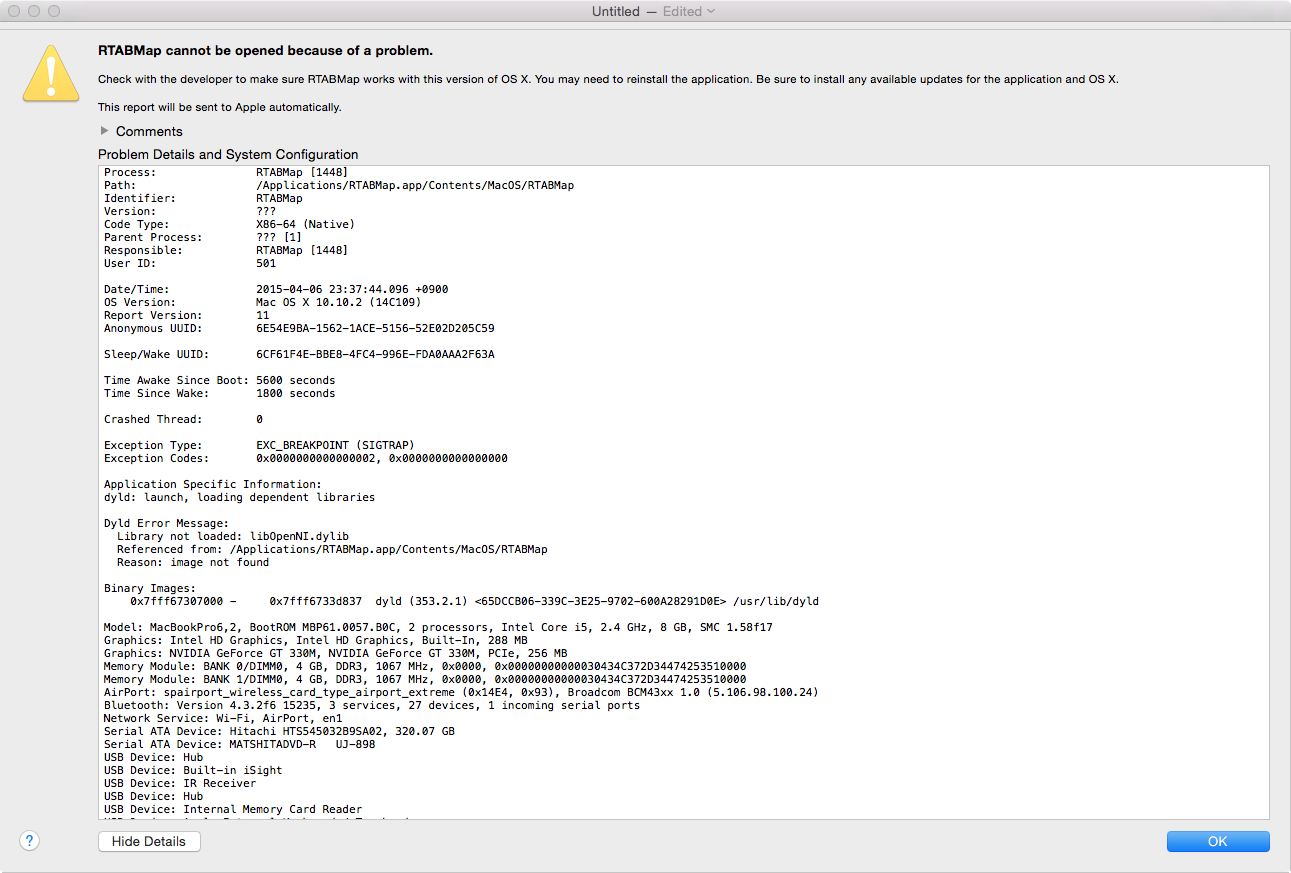Screen dimensions: 1291x873
Task: Close the window with the red button
Action: (14, 11)
